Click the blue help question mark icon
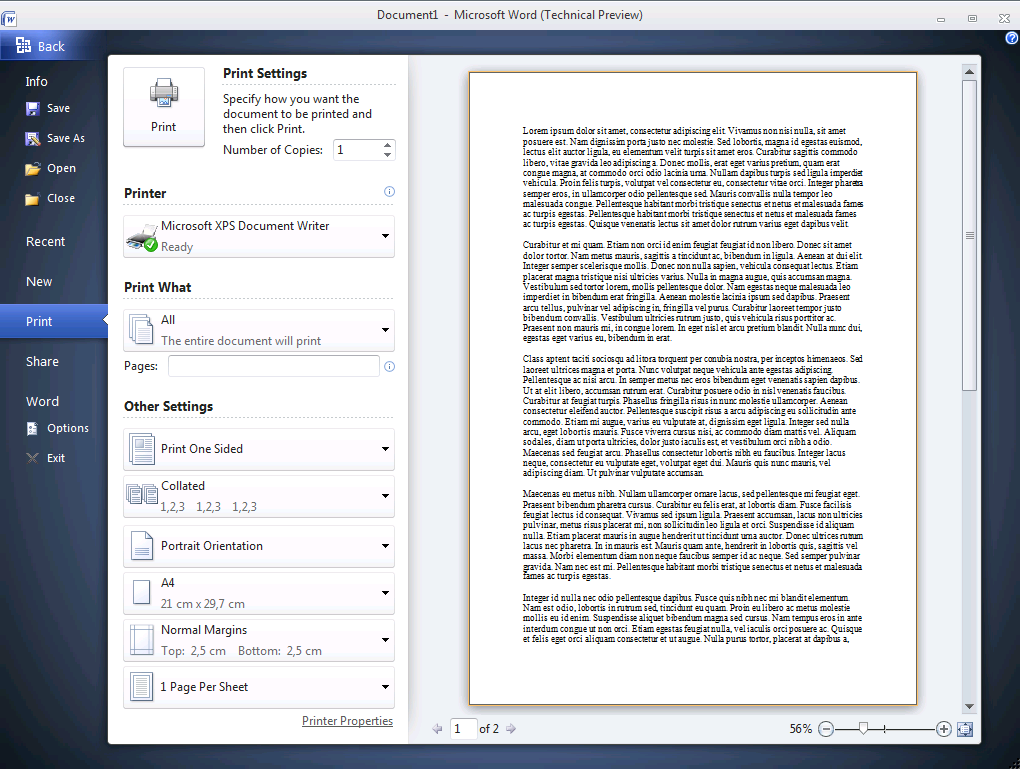 (1012, 38)
